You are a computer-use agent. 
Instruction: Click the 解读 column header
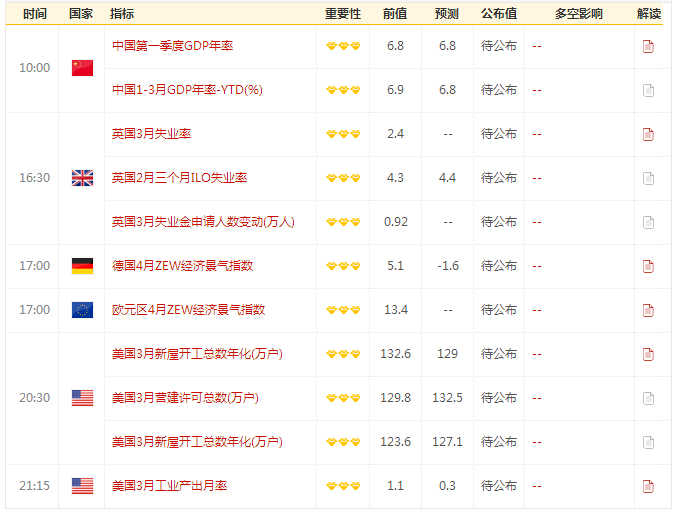(x=649, y=14)
